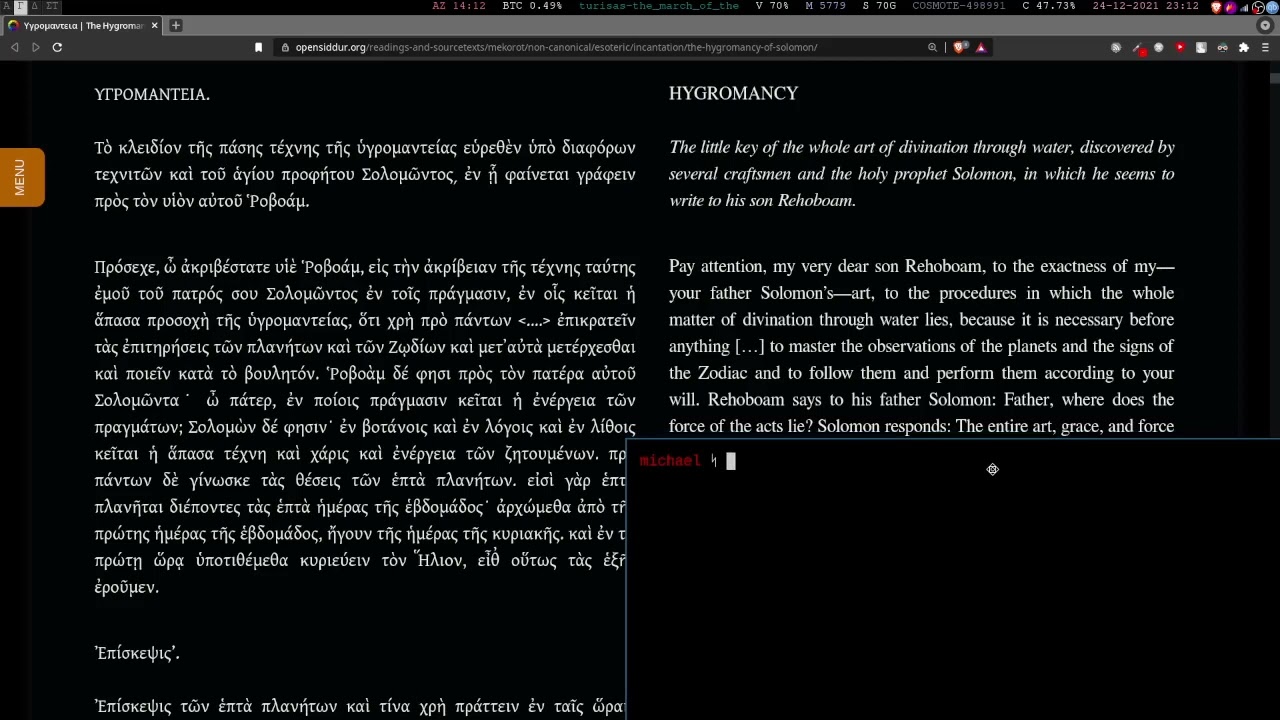
Task: View site security lock information
Action: click(x=286, y=47)
